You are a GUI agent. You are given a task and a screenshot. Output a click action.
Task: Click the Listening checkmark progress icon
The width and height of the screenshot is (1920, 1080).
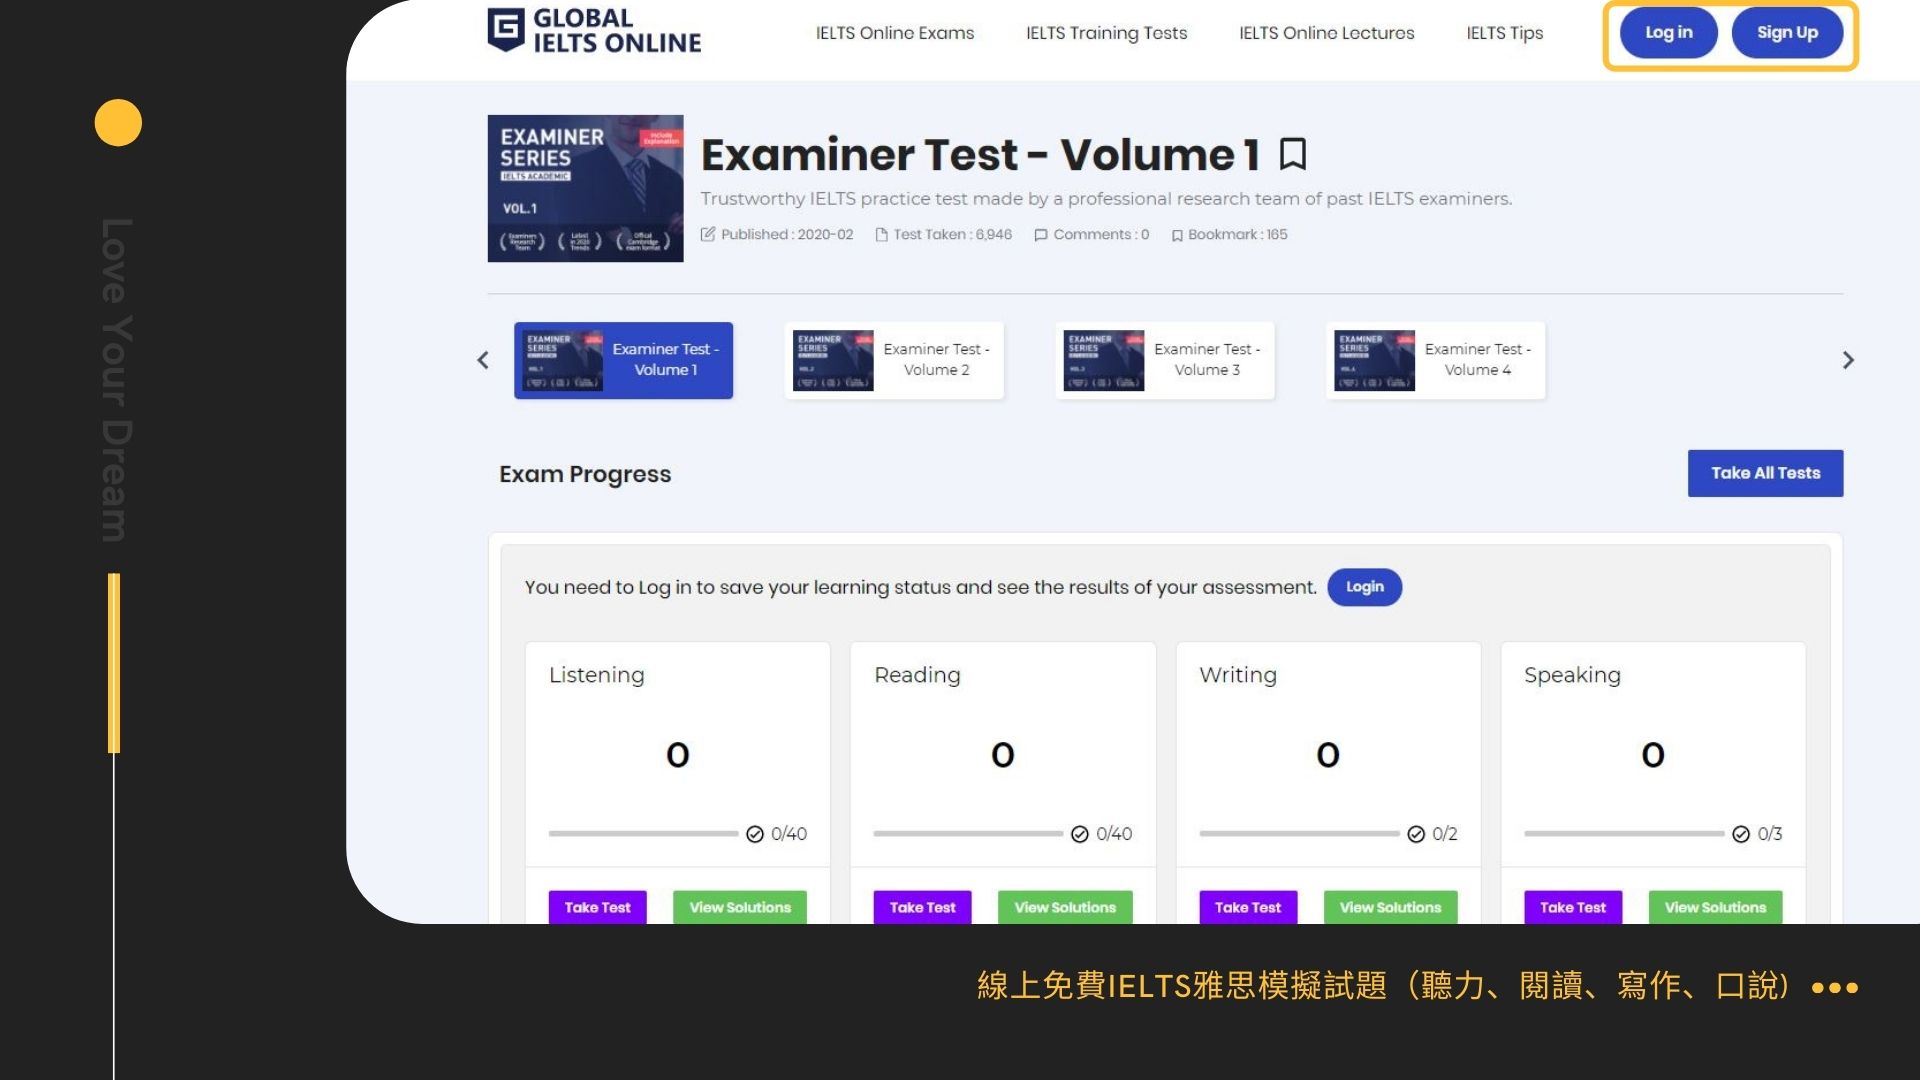pyautogui.click(x=755, y=834)
